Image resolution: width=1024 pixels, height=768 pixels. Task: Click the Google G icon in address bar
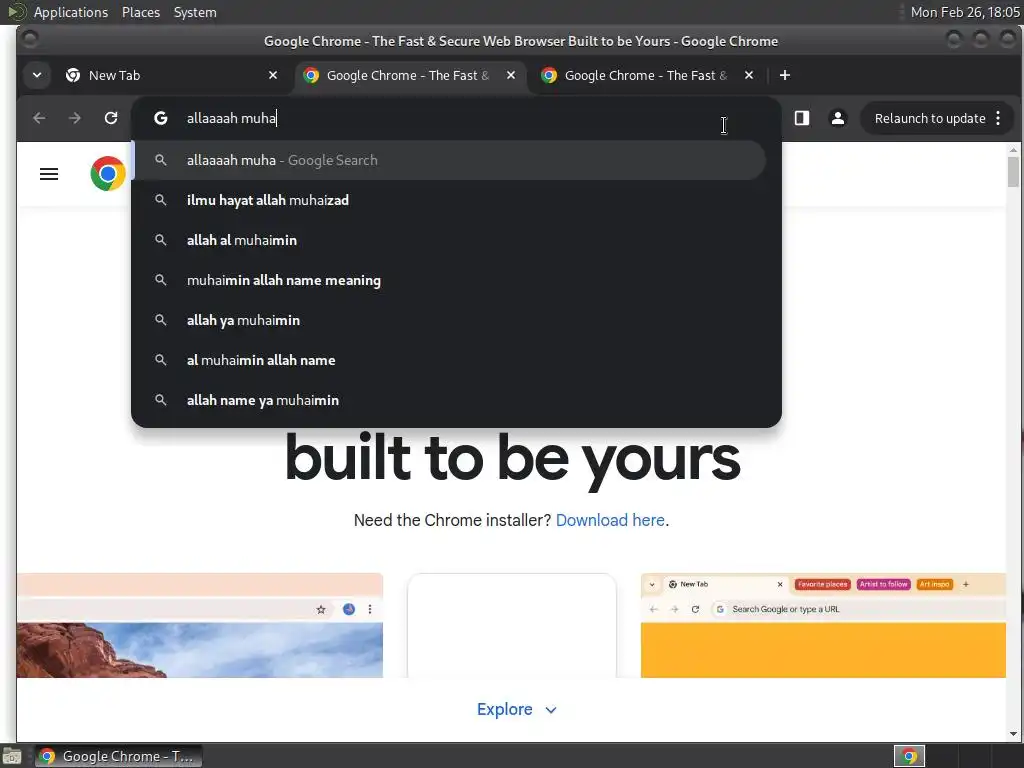tap(161, 118)
